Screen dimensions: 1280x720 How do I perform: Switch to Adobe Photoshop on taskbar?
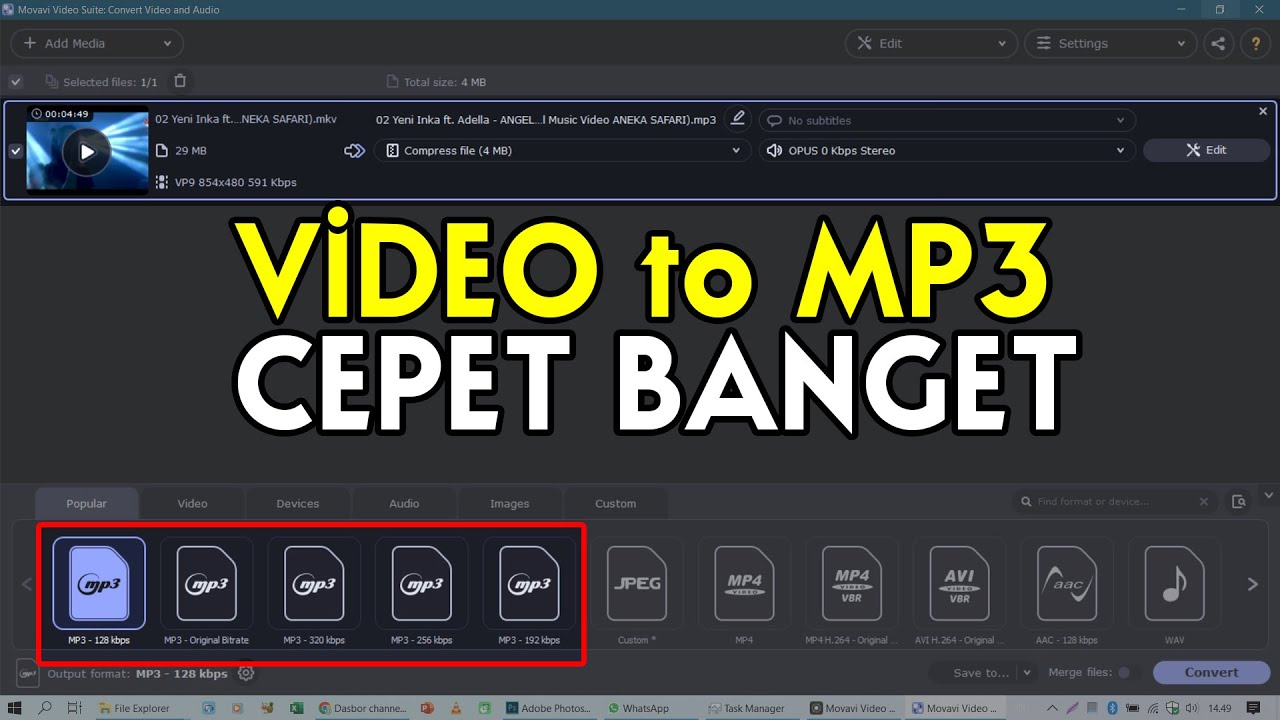coord(552,708)
